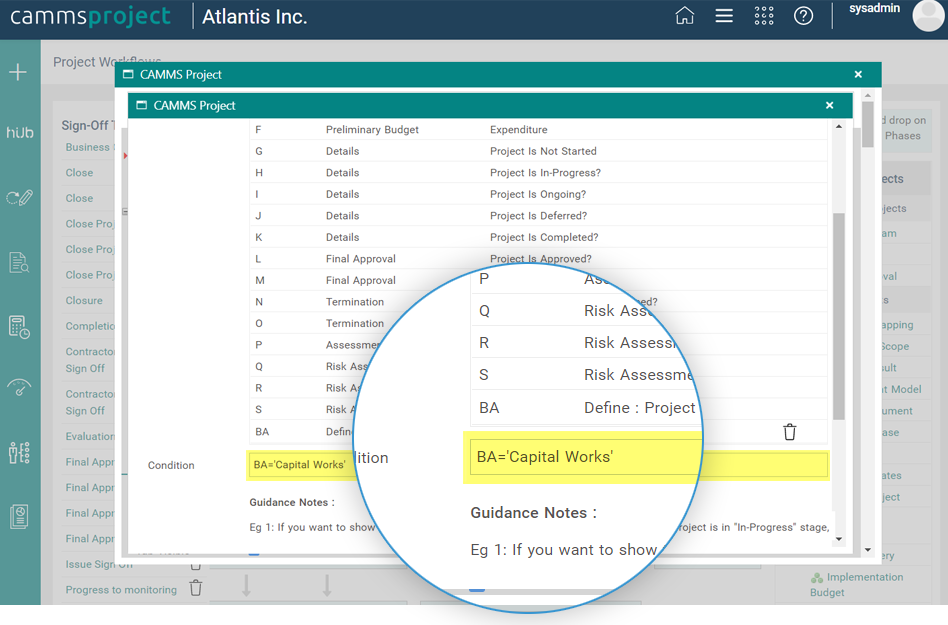This screenshot has height=625, width=948.
Task: Click the Condition input field
Action: (x=537, y=465)
